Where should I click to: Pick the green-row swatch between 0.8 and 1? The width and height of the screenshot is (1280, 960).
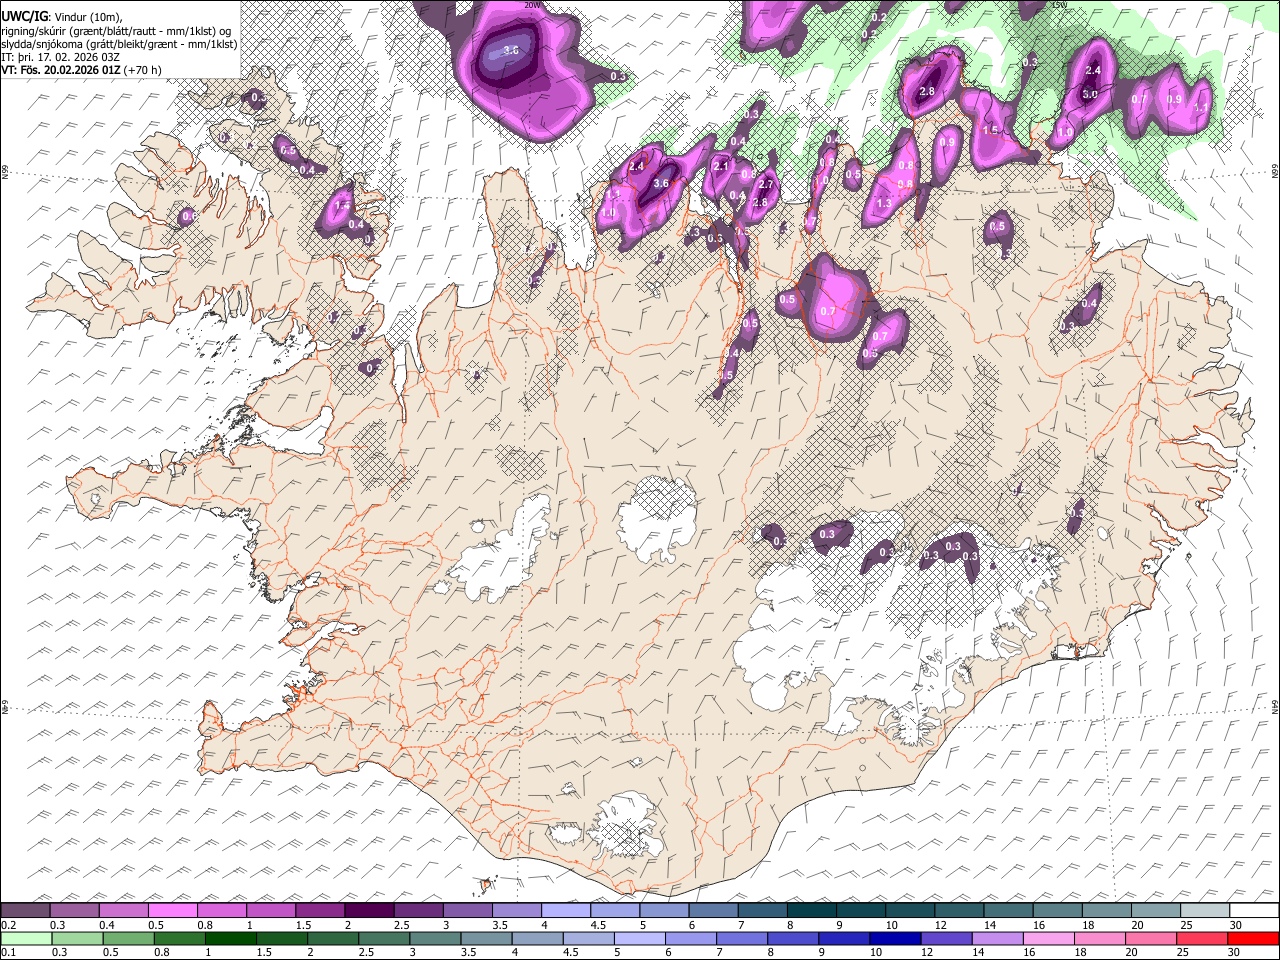coord(180,938)
